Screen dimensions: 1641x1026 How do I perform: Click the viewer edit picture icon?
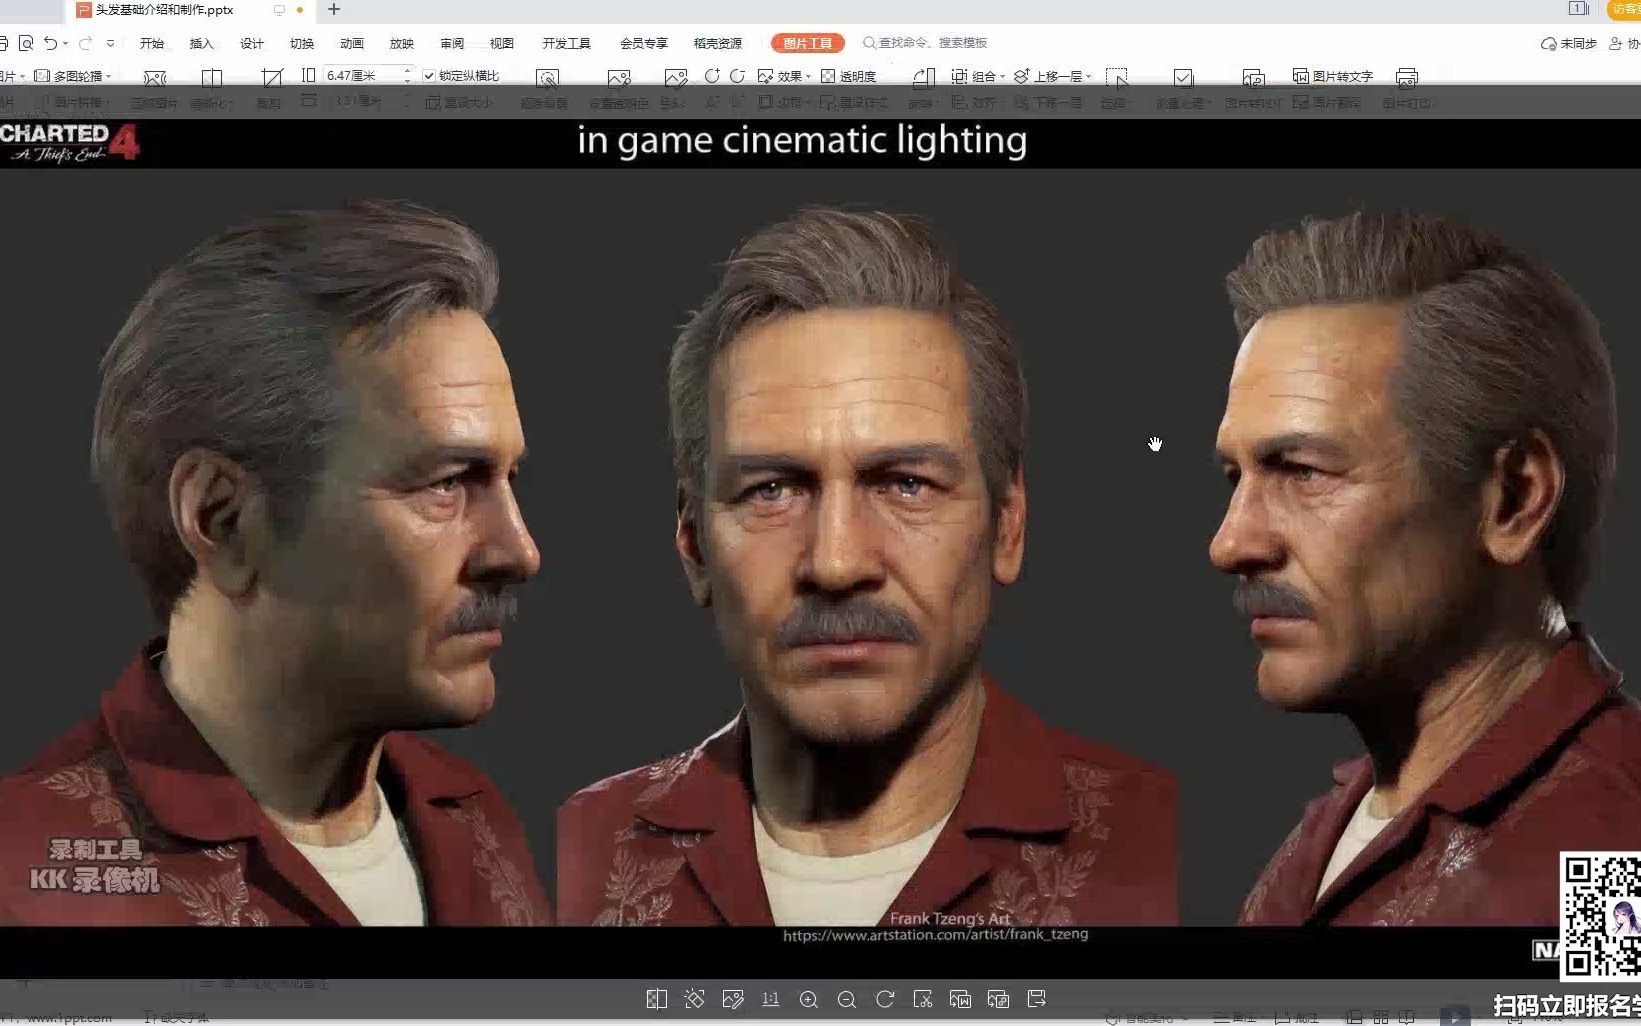click(x=733, y=999)
